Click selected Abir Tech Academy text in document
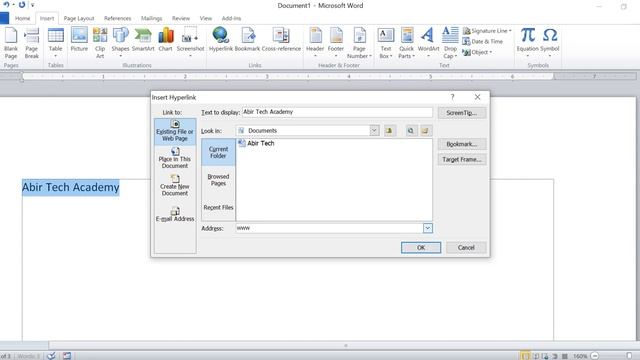The width and height of the screenshot is (640, 360). [71, 187]
